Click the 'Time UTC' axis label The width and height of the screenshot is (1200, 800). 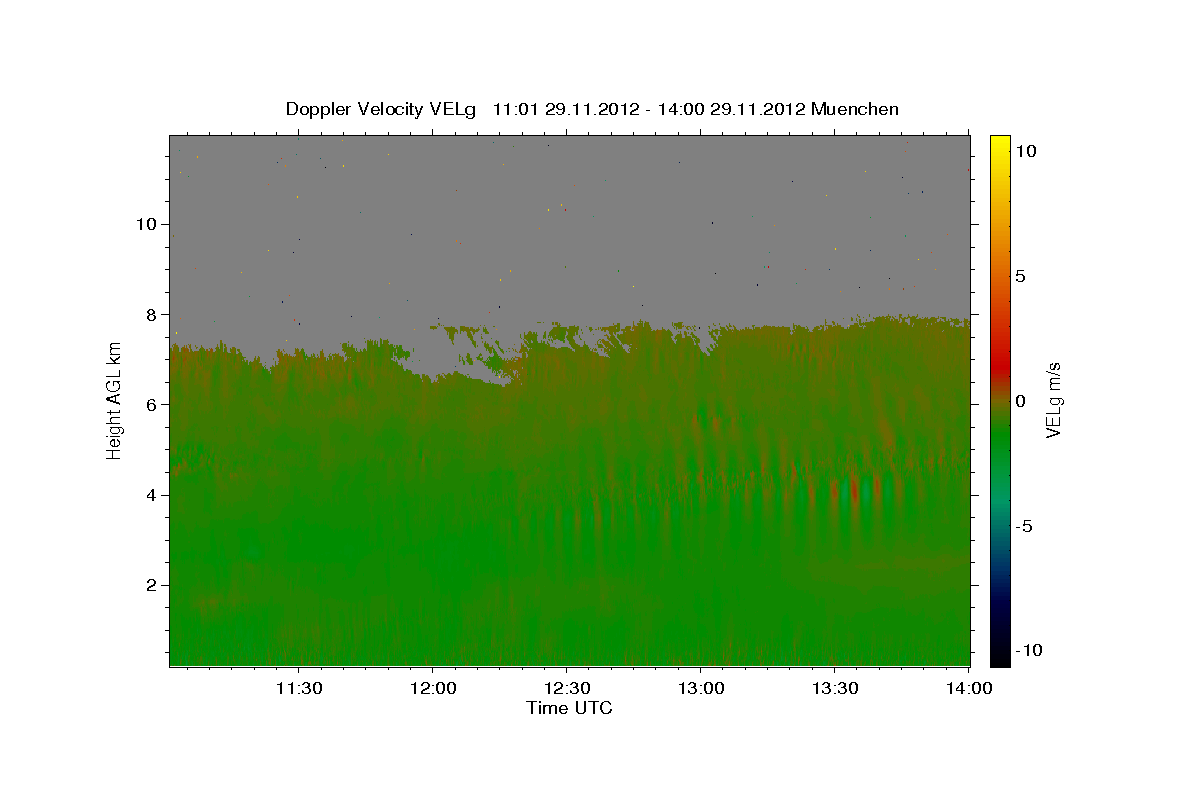pos(569,708)
